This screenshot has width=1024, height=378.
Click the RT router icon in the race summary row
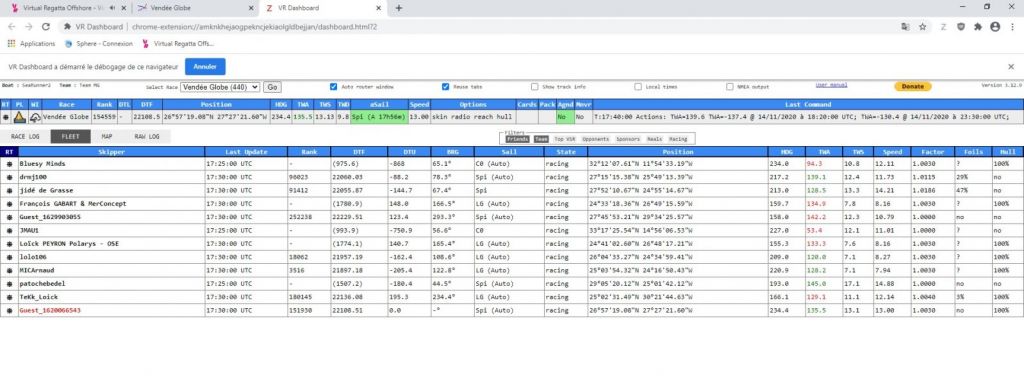tap(5, 117)
